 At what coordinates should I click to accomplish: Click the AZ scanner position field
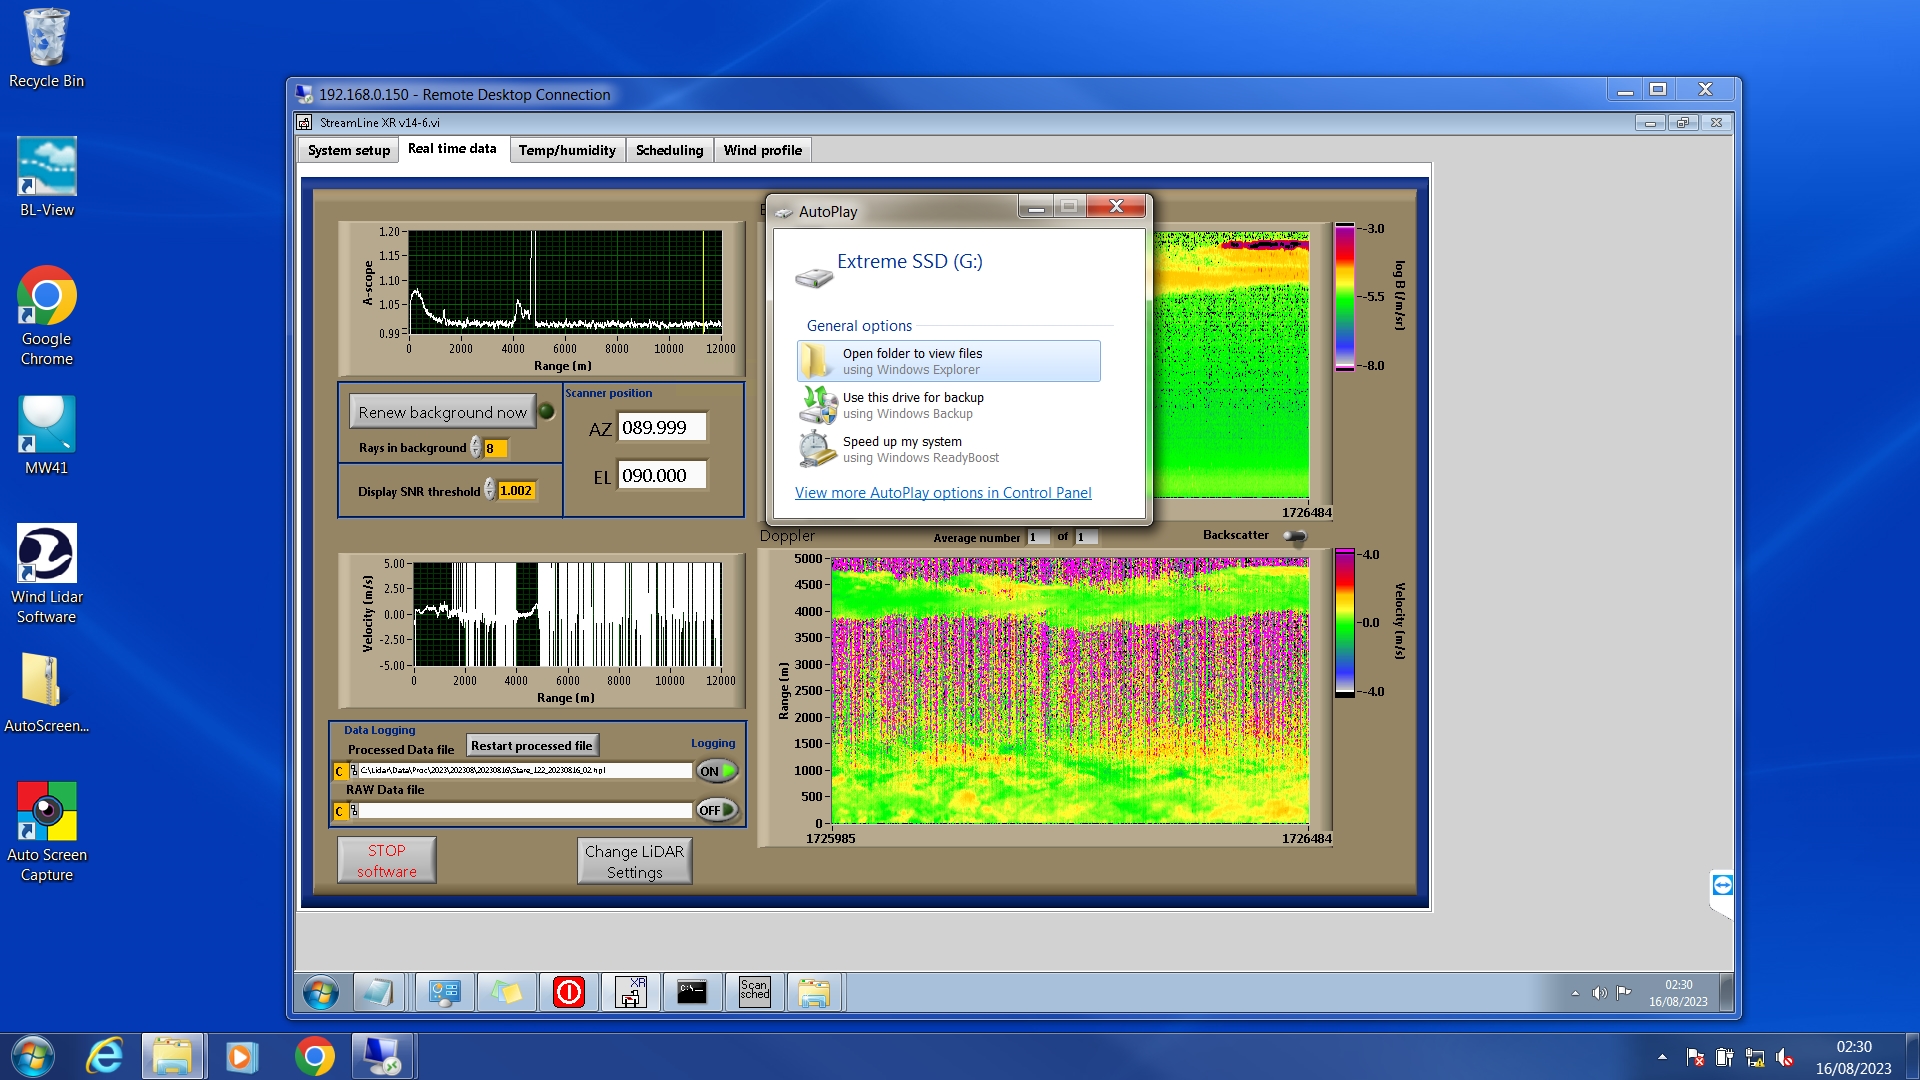point(661,427)
